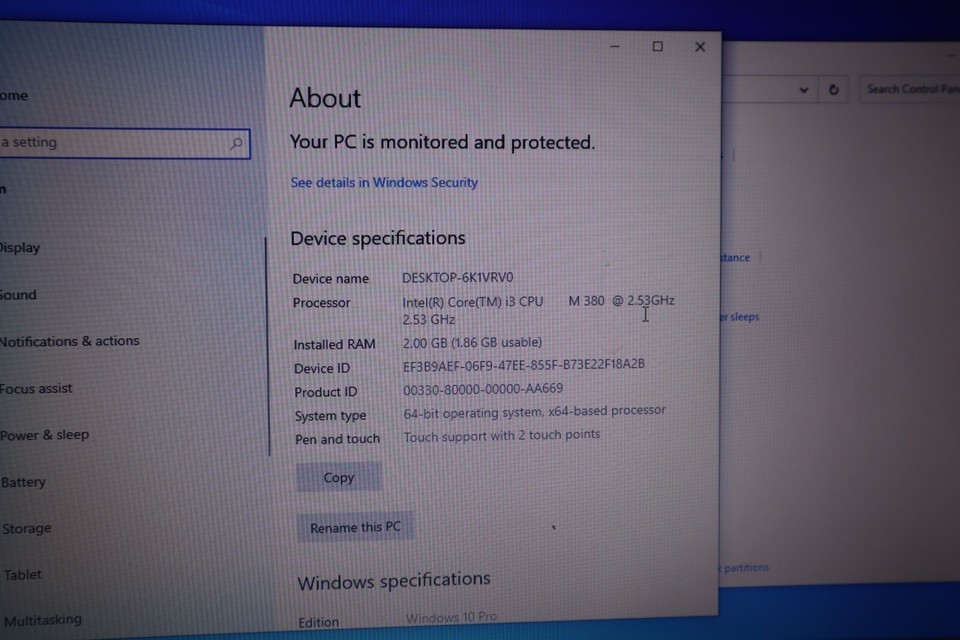960x640 pixels.
Task: Open Storage settings page
Action: 27,529
